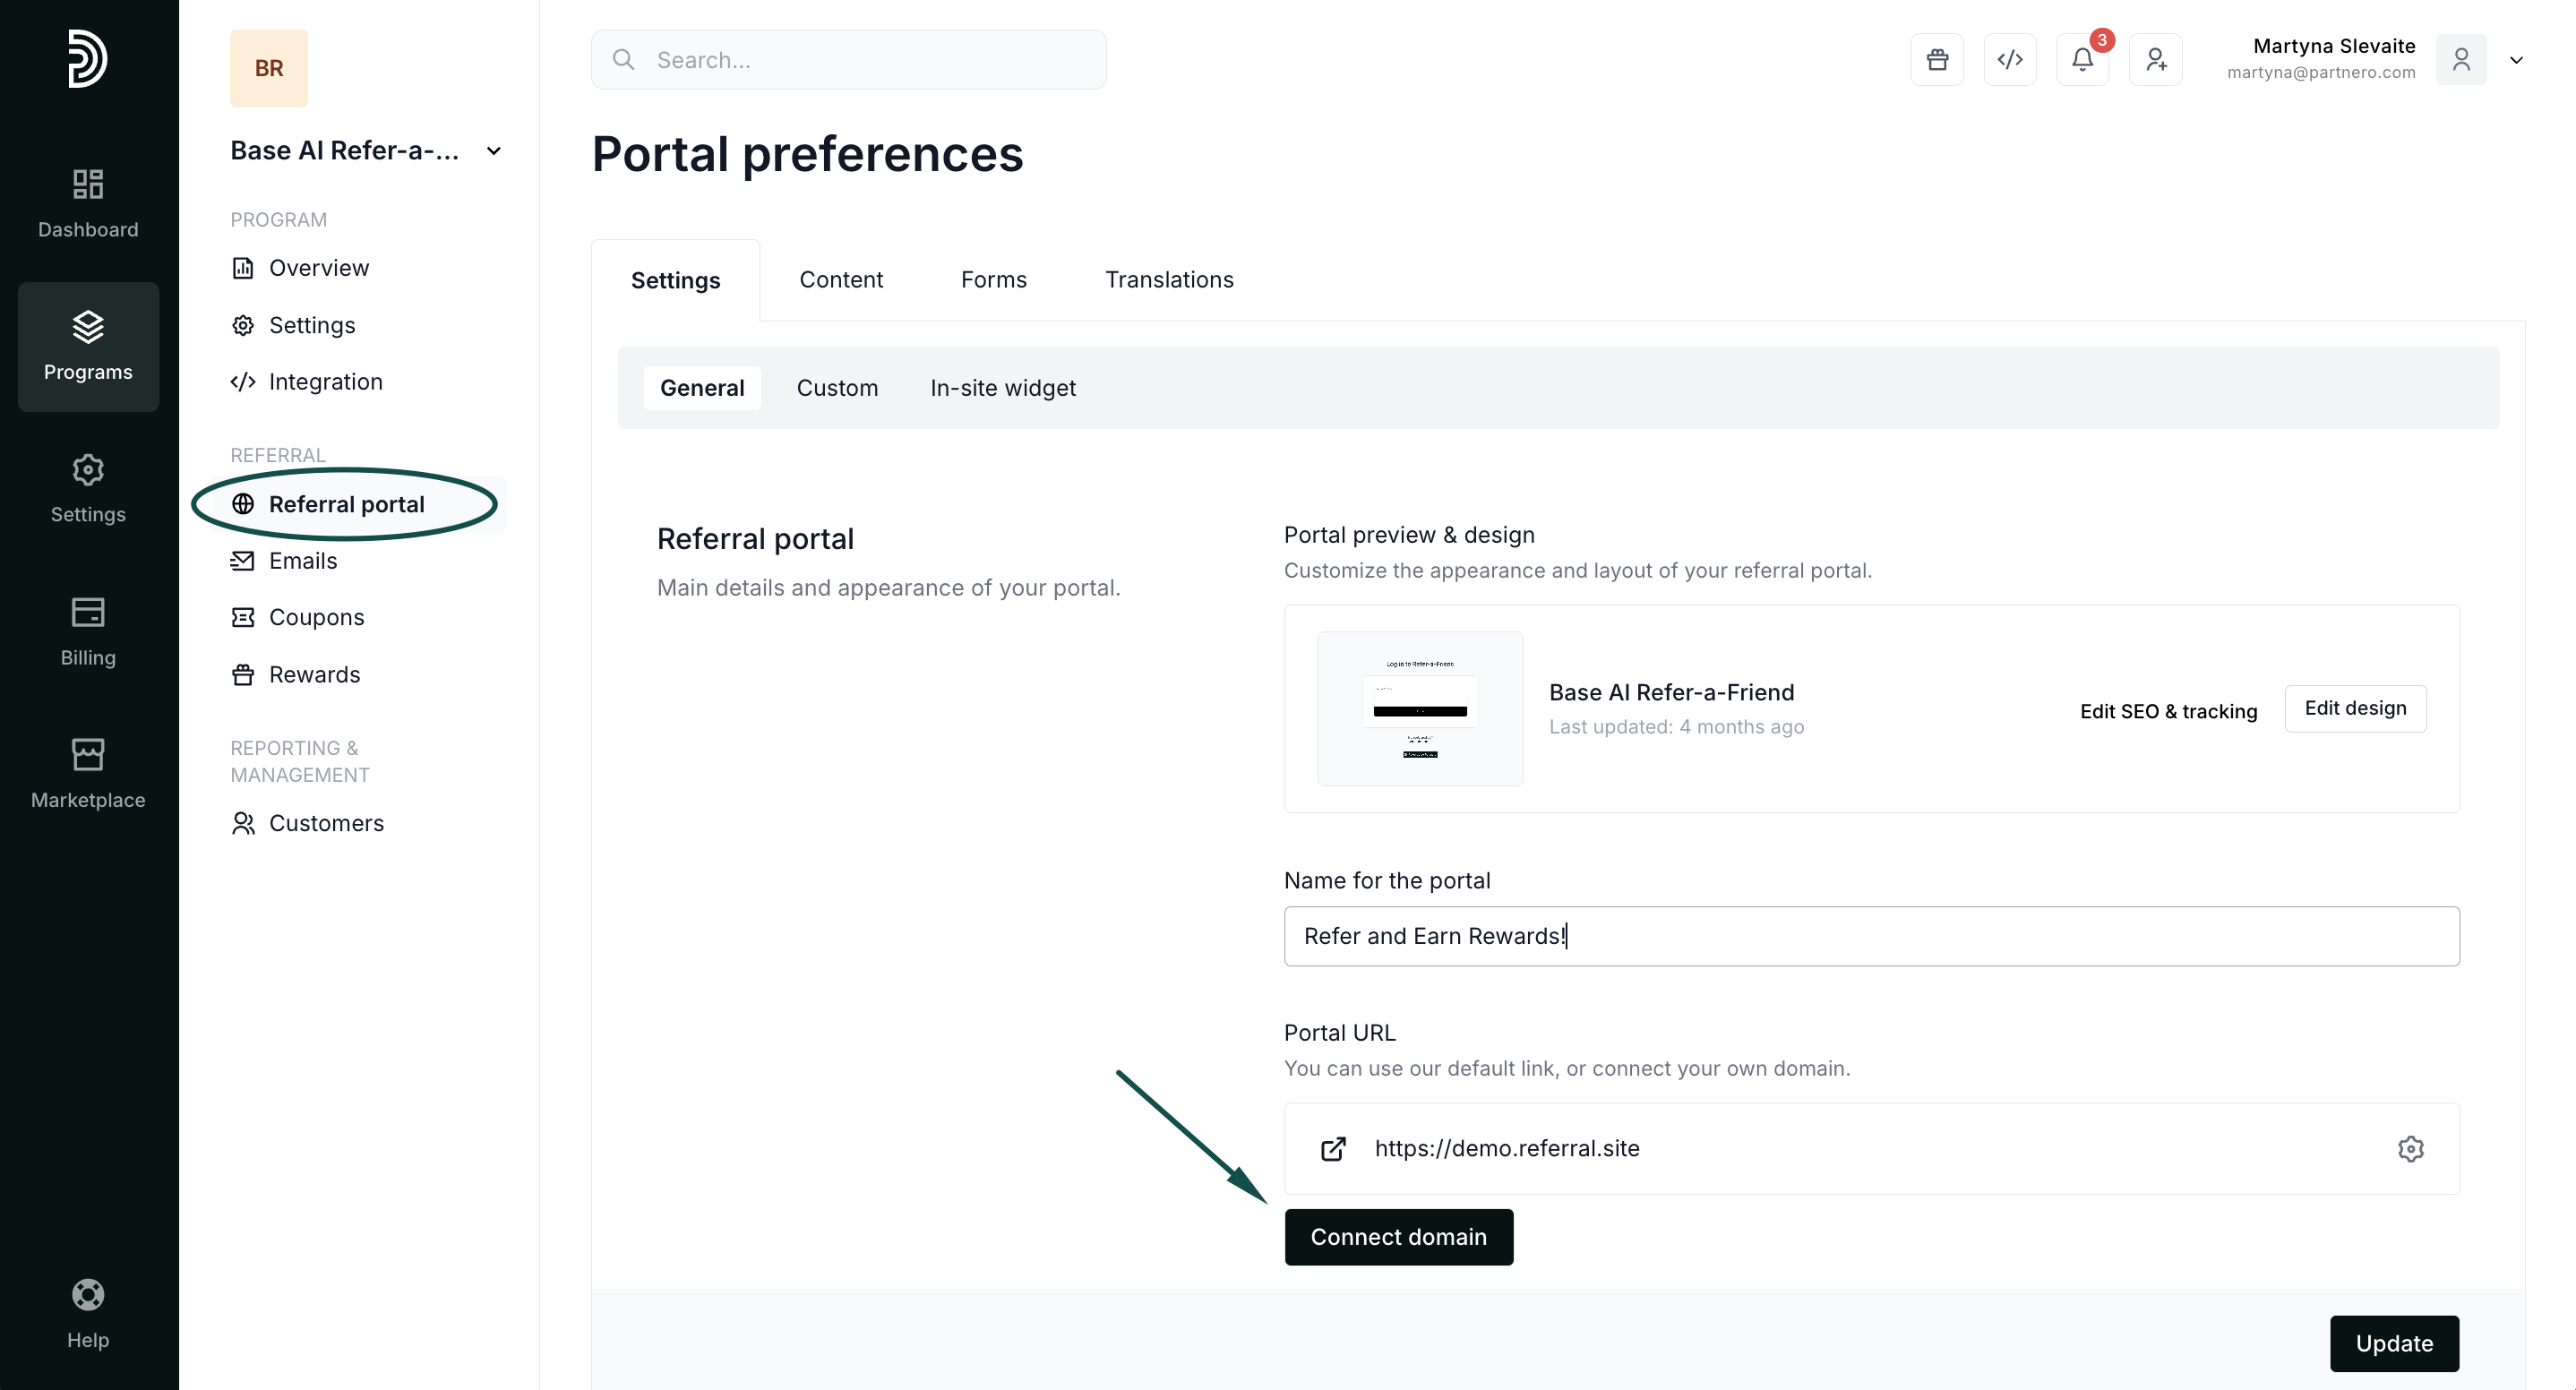The width and height of the screenshot is (2576, 1390).
Task: Open notifications bell with badge
Action: point(2083,60)
